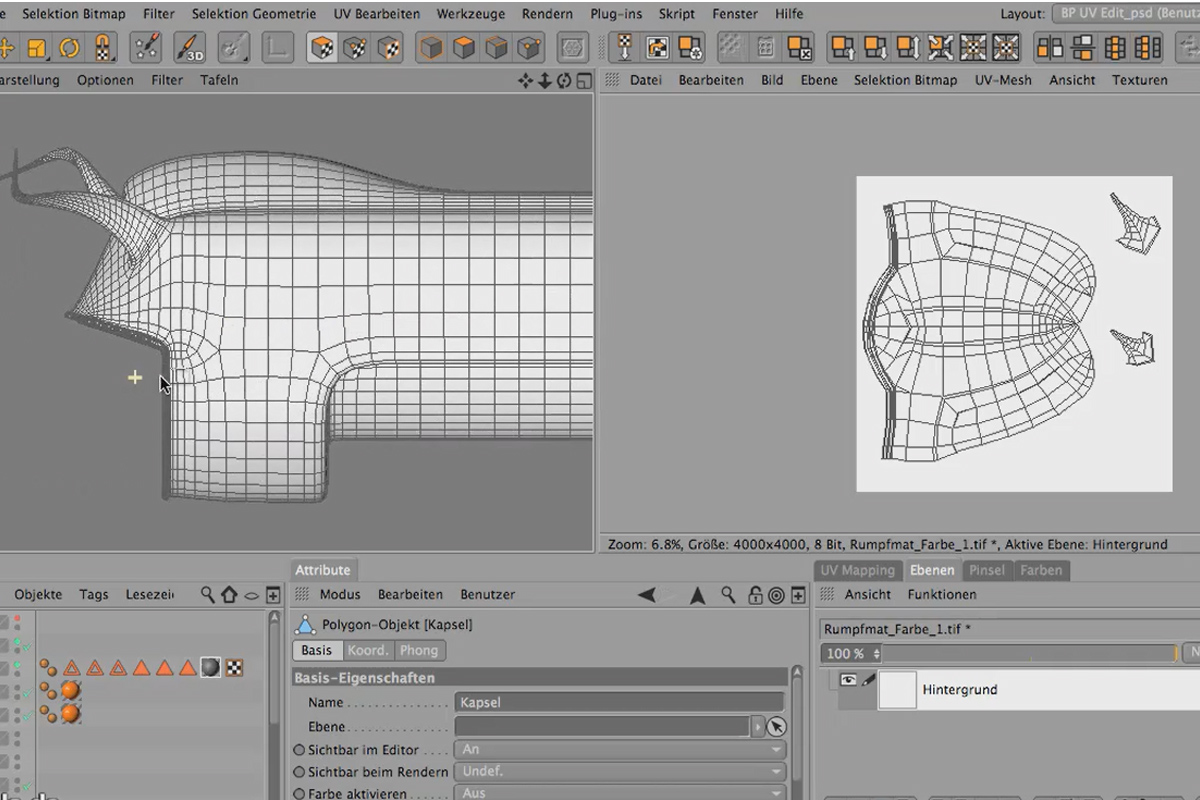Expand the Layout BP UV Edit dropdown
Screen dimensions: 1200x800
(1125, 15)
